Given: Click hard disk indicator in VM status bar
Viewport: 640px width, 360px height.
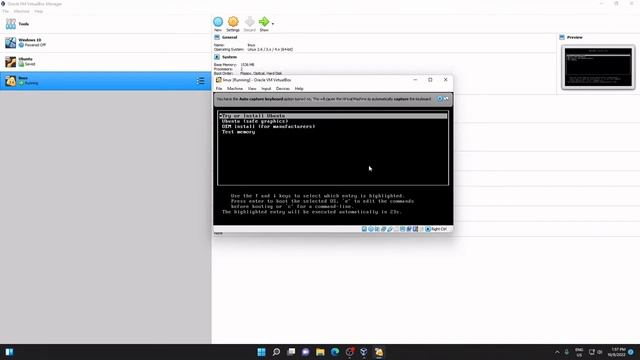Looking at the screenshot, I should pos(364,229).
